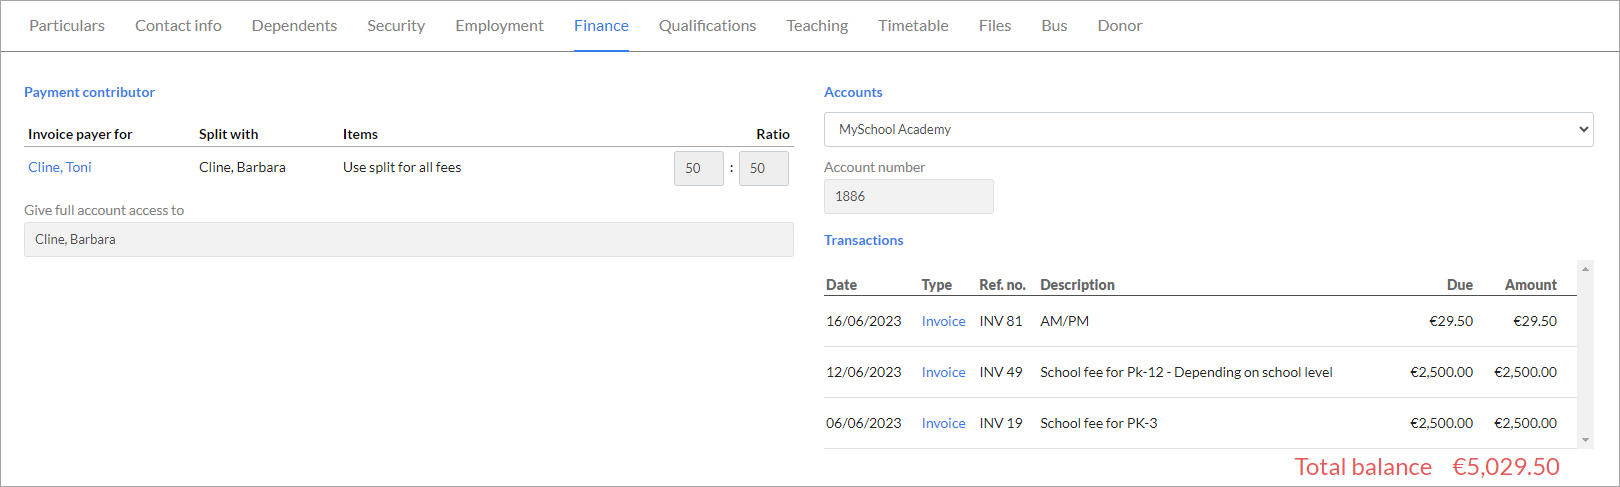Switch to the Qualifications tab

click(707, 26)
